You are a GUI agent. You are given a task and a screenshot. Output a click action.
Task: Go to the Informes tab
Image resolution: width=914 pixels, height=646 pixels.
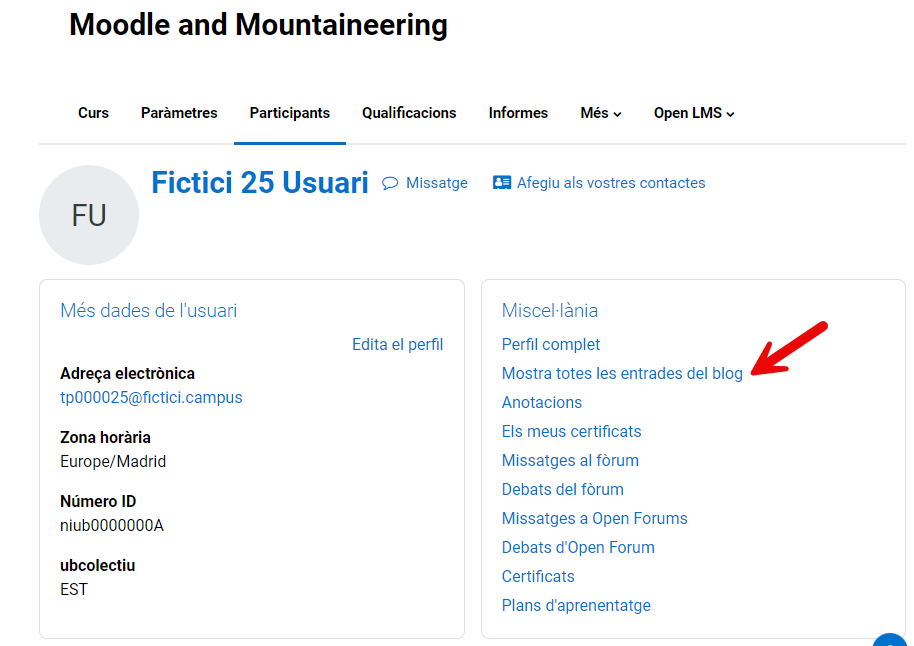[x=518, y=113]
